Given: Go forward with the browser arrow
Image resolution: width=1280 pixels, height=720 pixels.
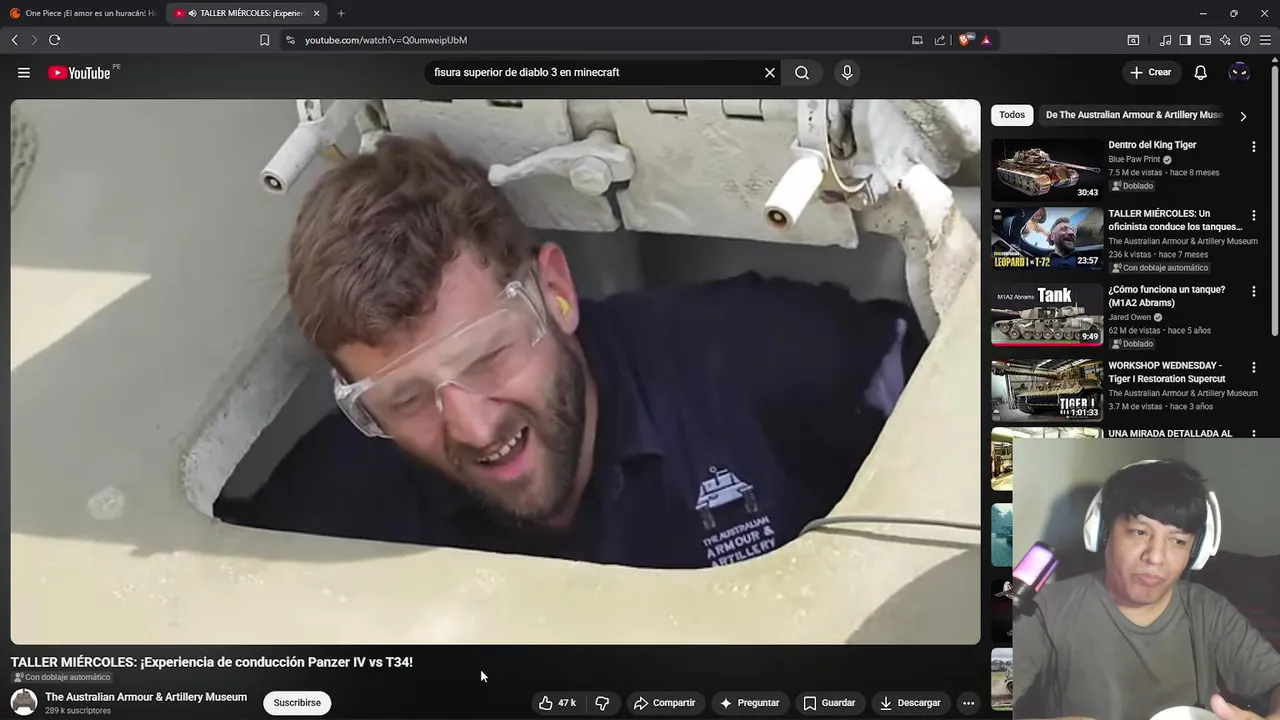Looking at the screenshot, I should (x=34, y=40).
